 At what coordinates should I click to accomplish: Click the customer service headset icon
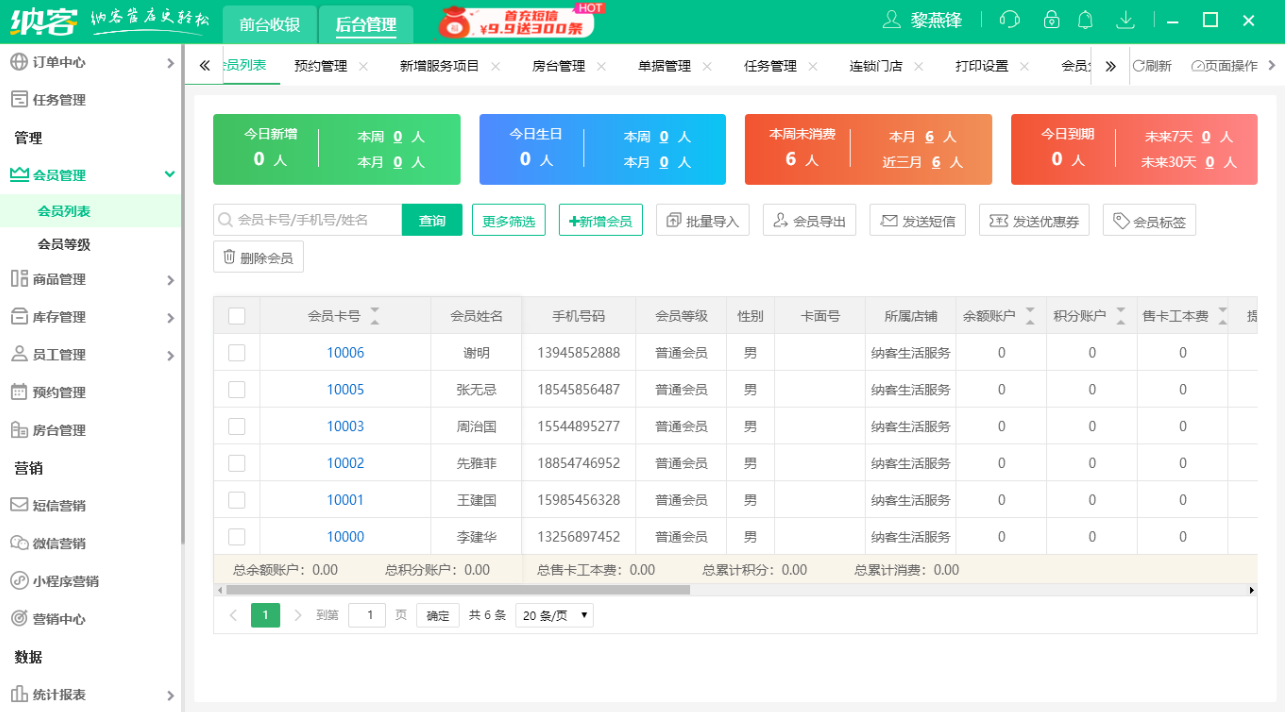click(x=1010, y=20)
